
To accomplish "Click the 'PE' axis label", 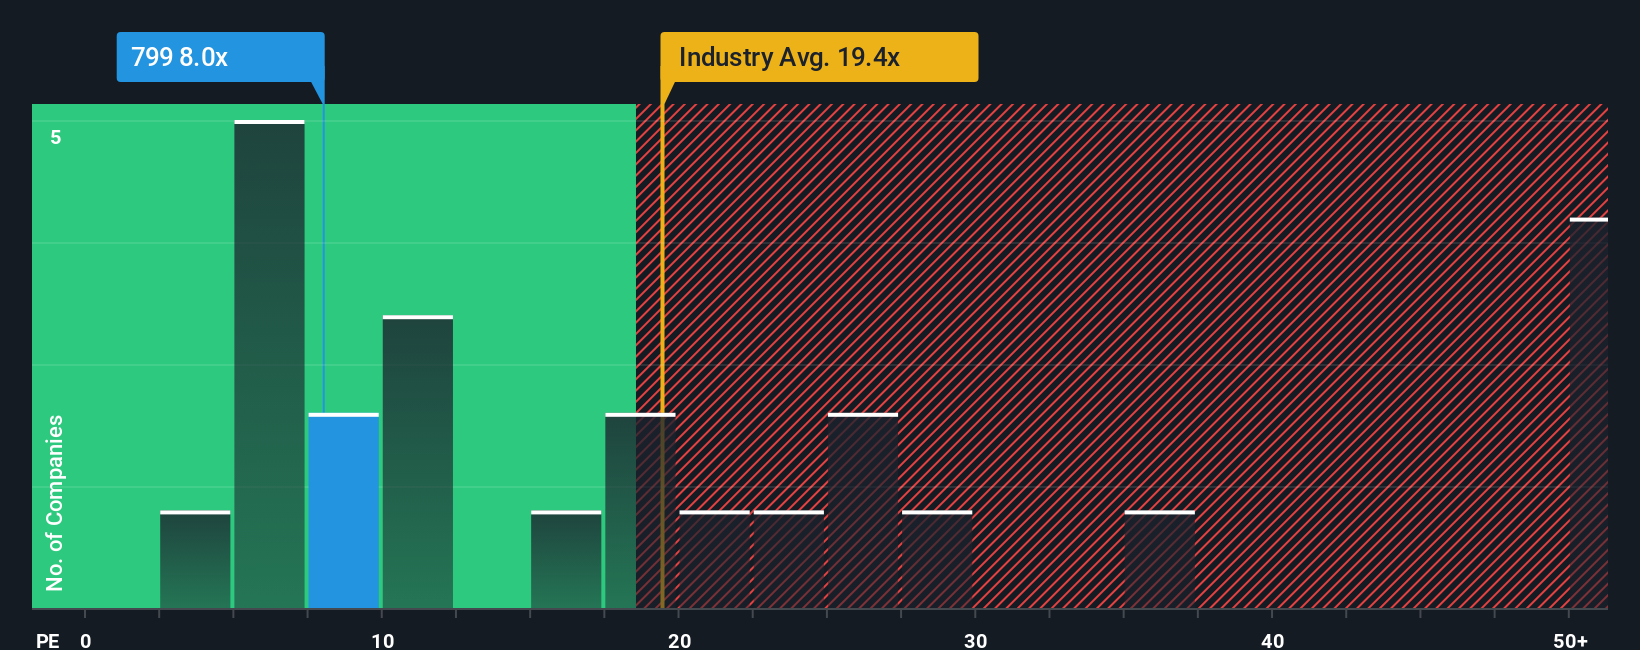I will [47, 641].
